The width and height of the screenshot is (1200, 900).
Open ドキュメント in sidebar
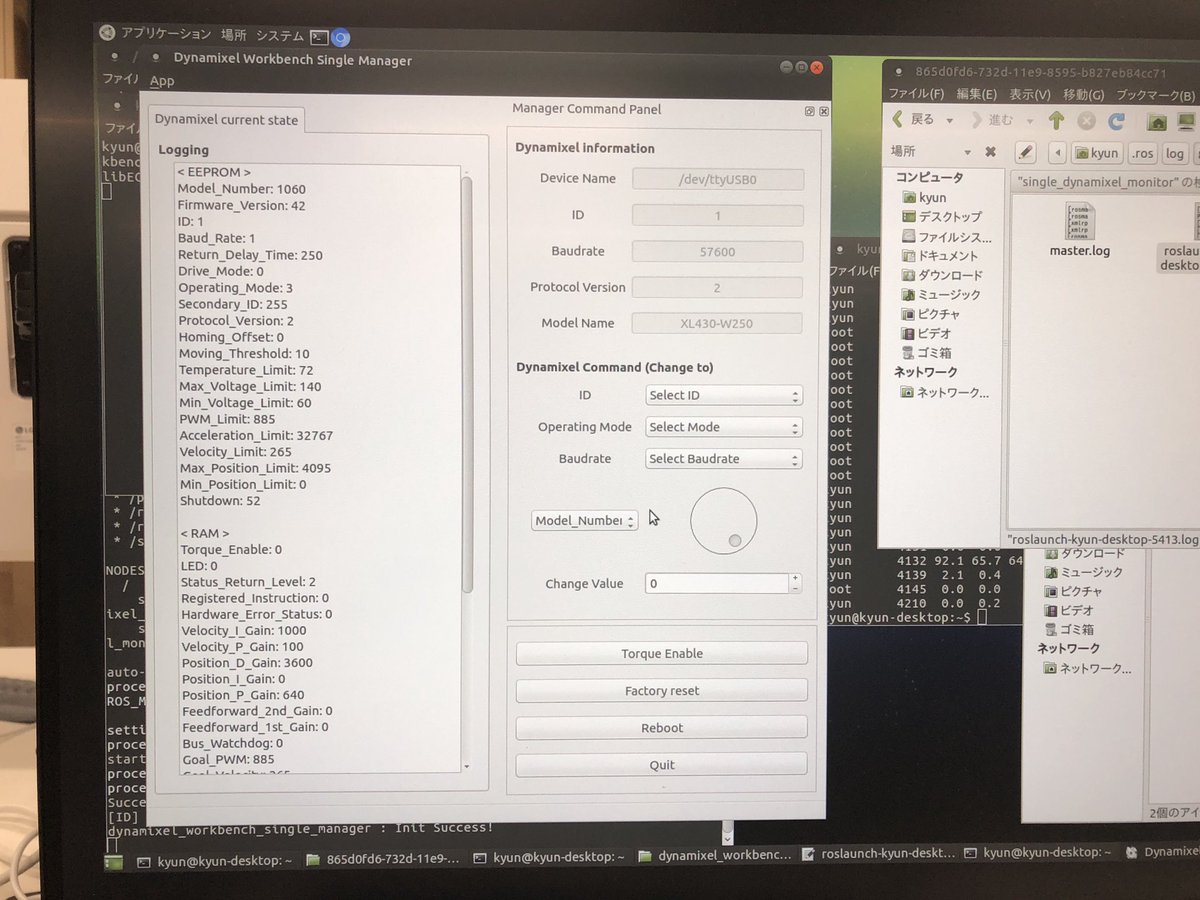coord(940,255)
